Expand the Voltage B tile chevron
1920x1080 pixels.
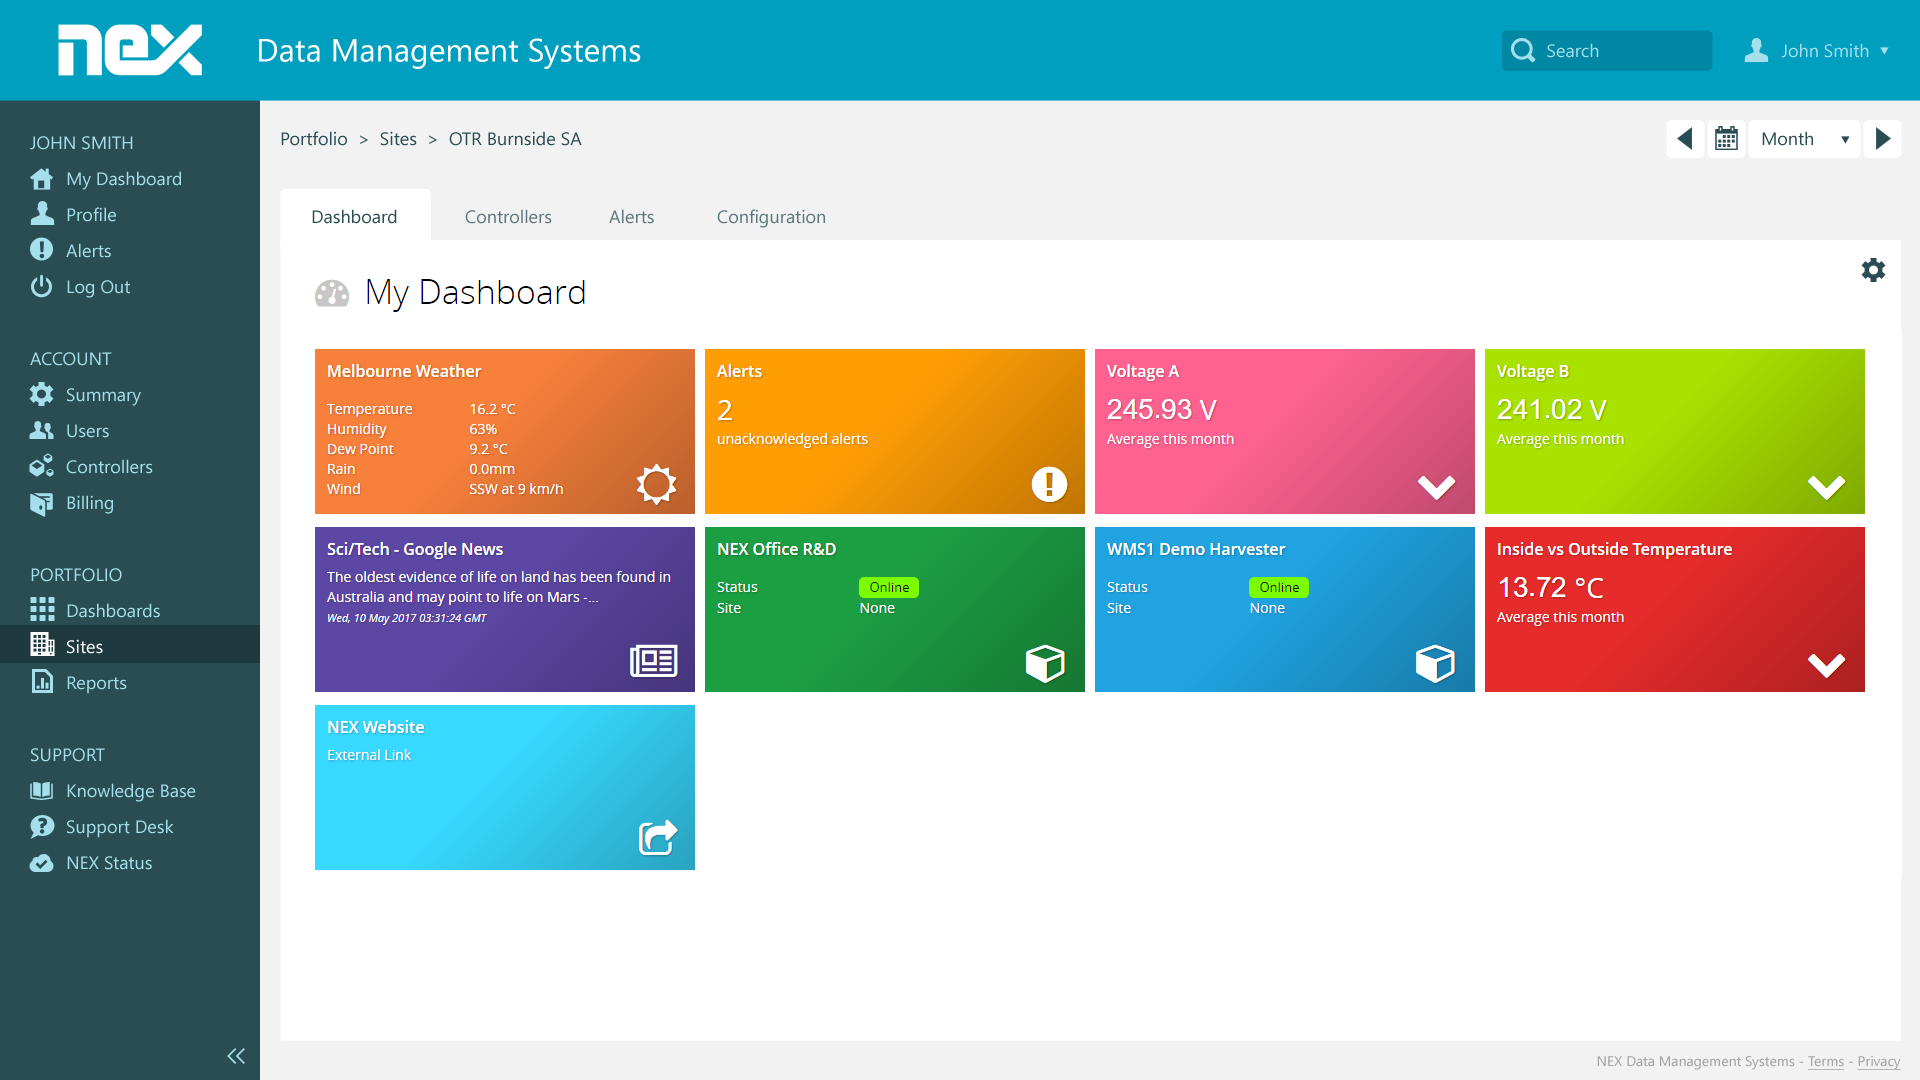(1827, 488)
